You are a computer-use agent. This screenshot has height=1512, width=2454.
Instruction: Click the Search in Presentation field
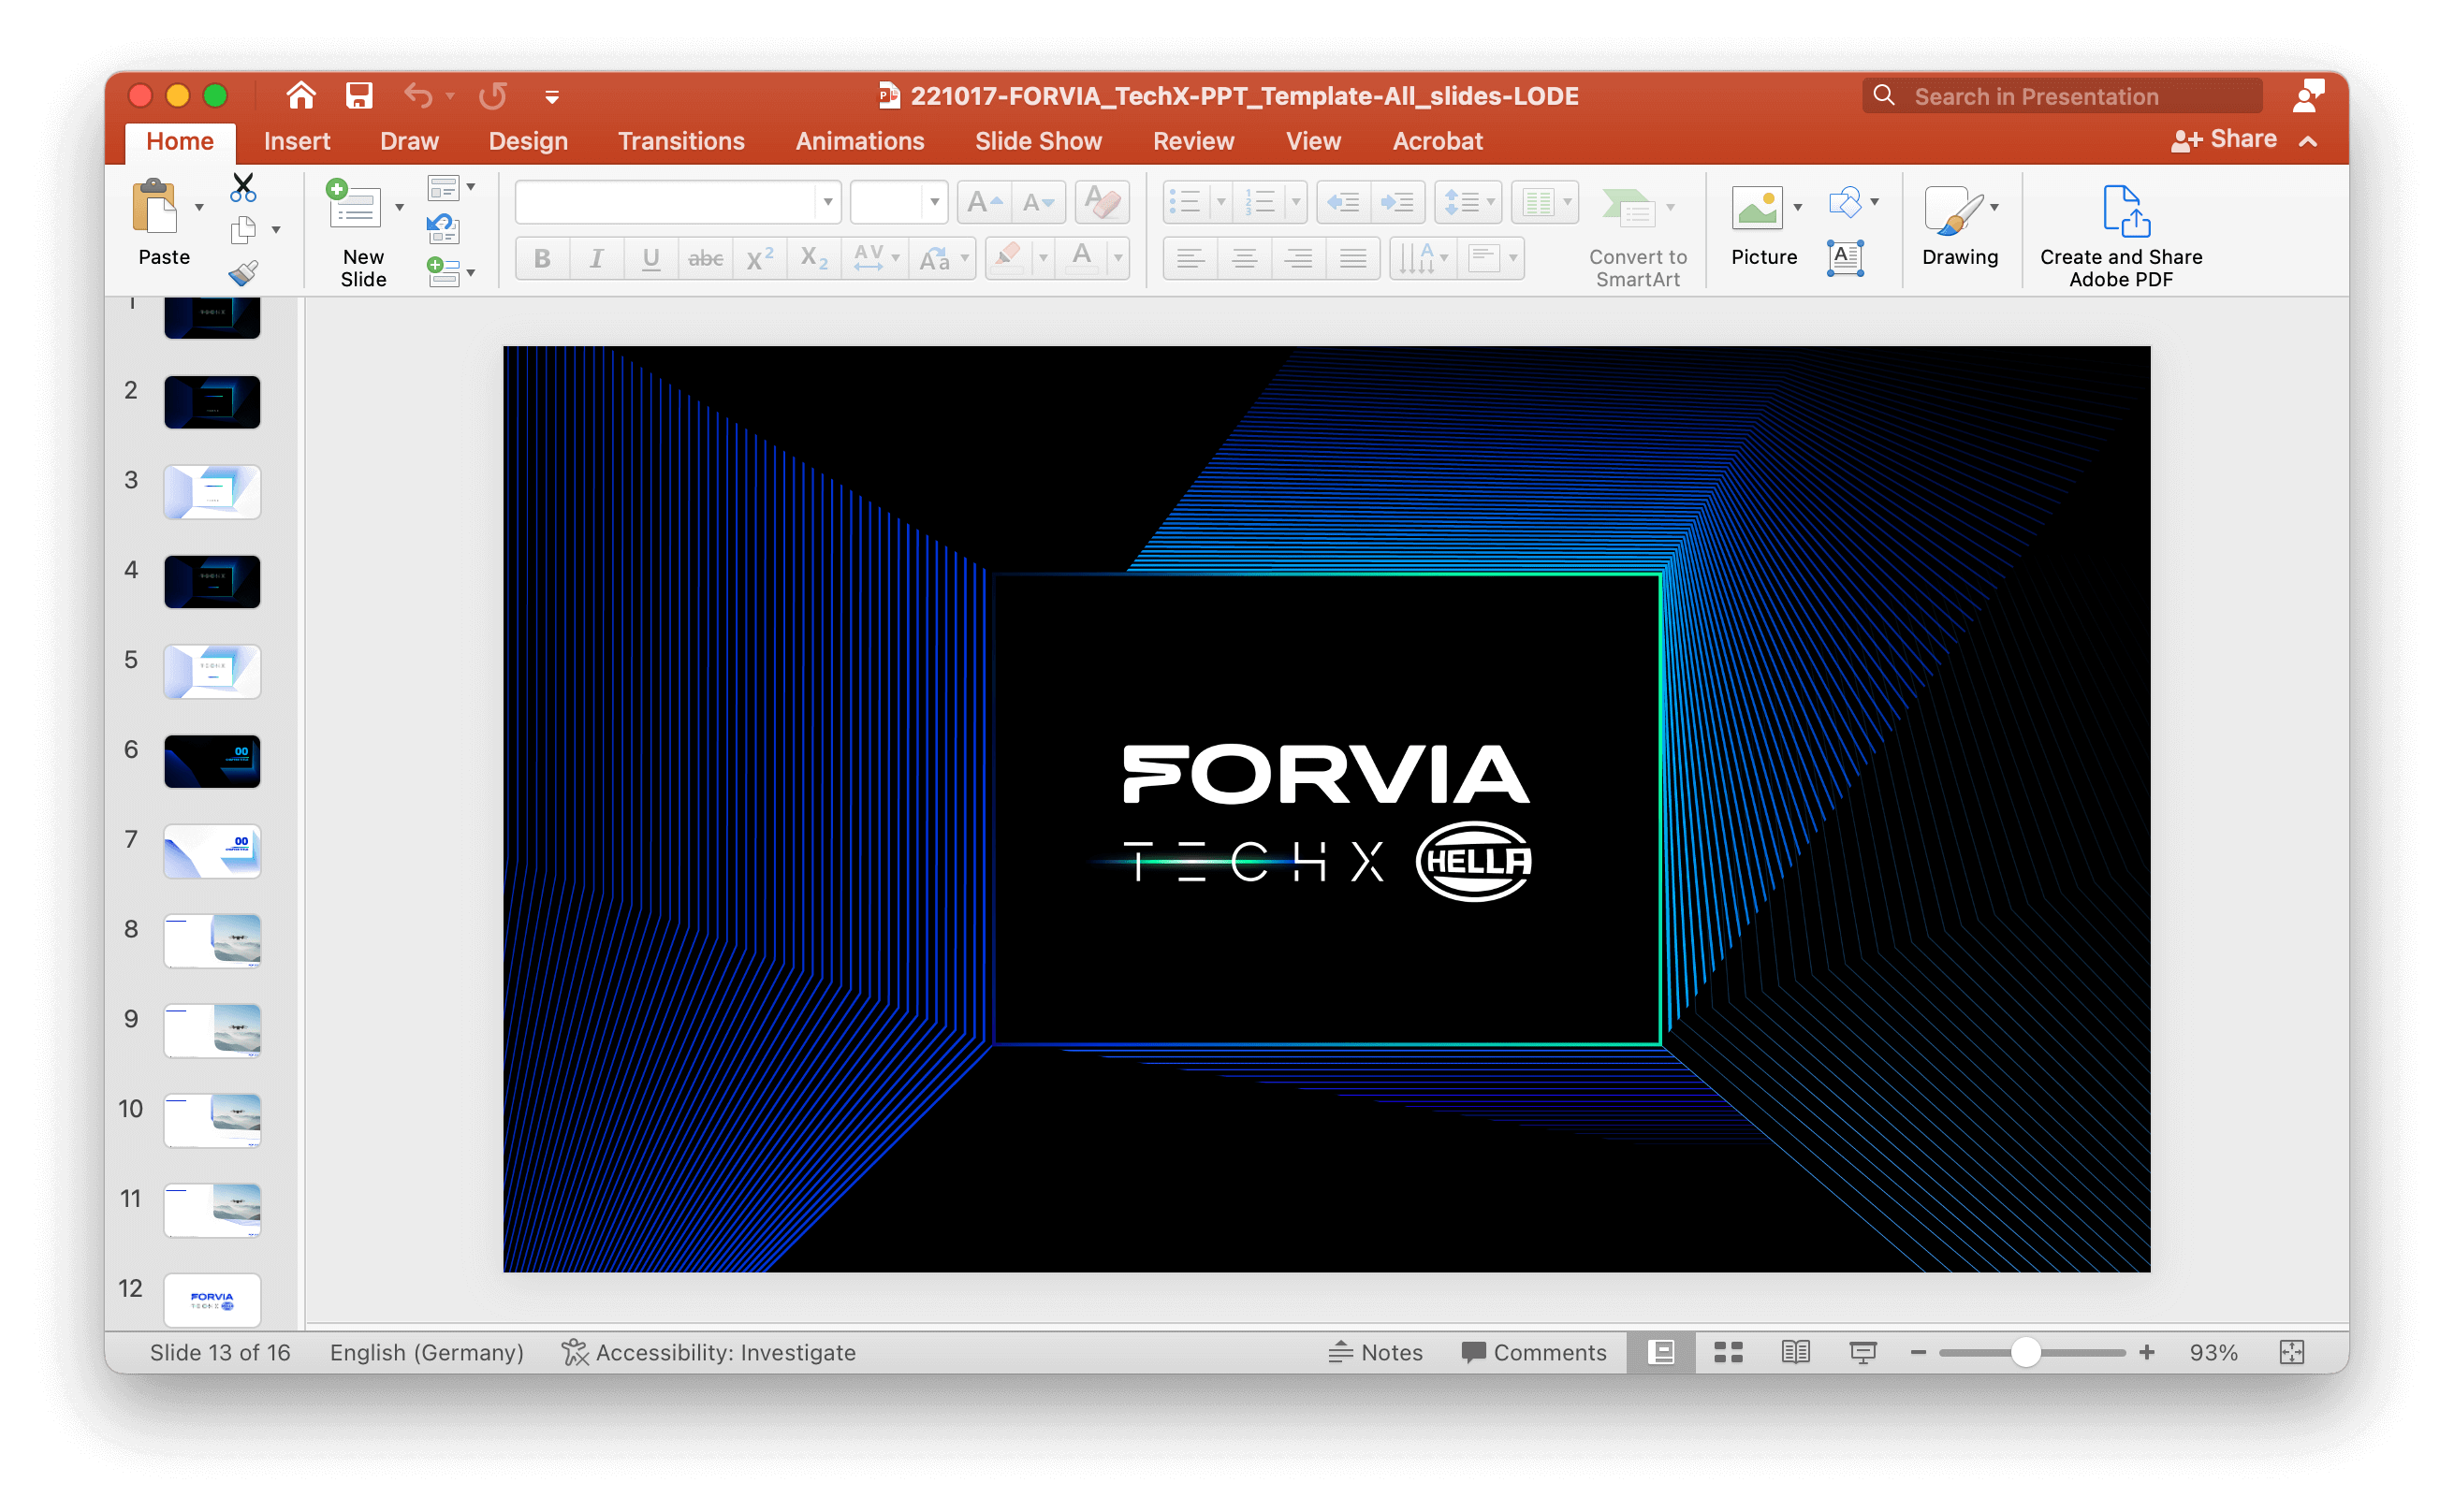(2062, 96)
